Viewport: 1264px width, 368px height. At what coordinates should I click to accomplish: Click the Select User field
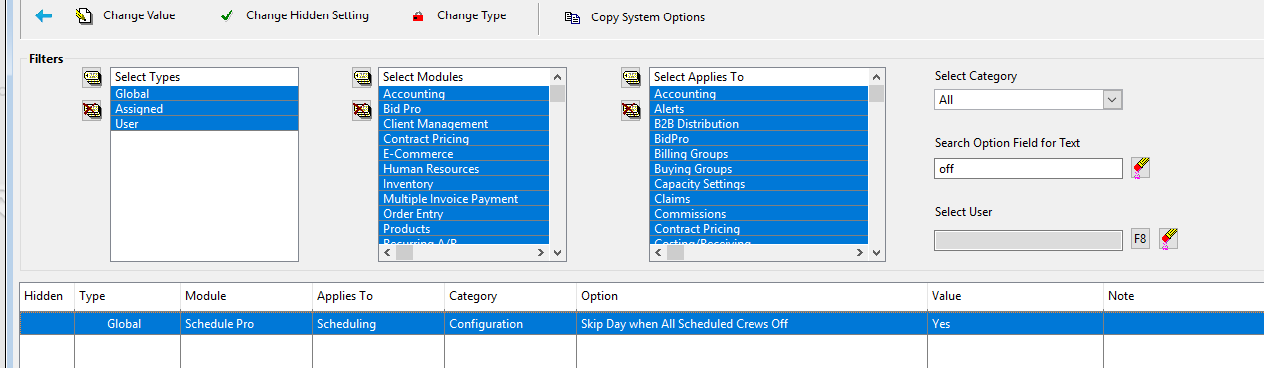tap(1028, 240)
